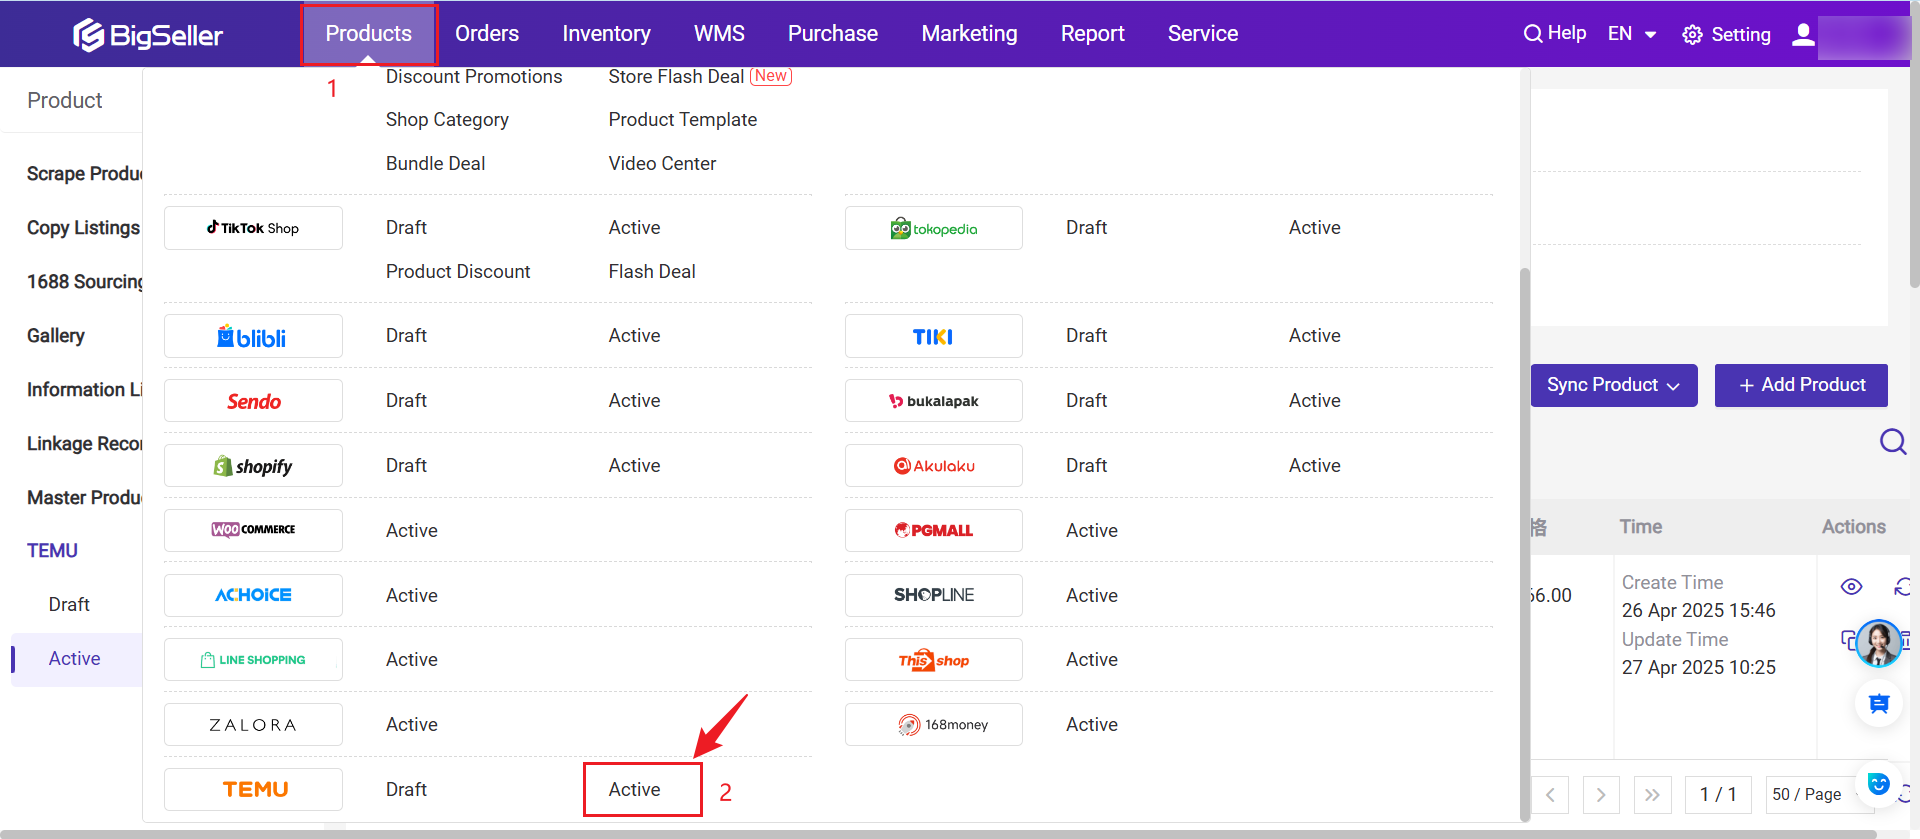Select the Bukalapak platform logo
The width and height of the screenshot is (1920, 839).
pyautogui.click(x=934, y=401)
